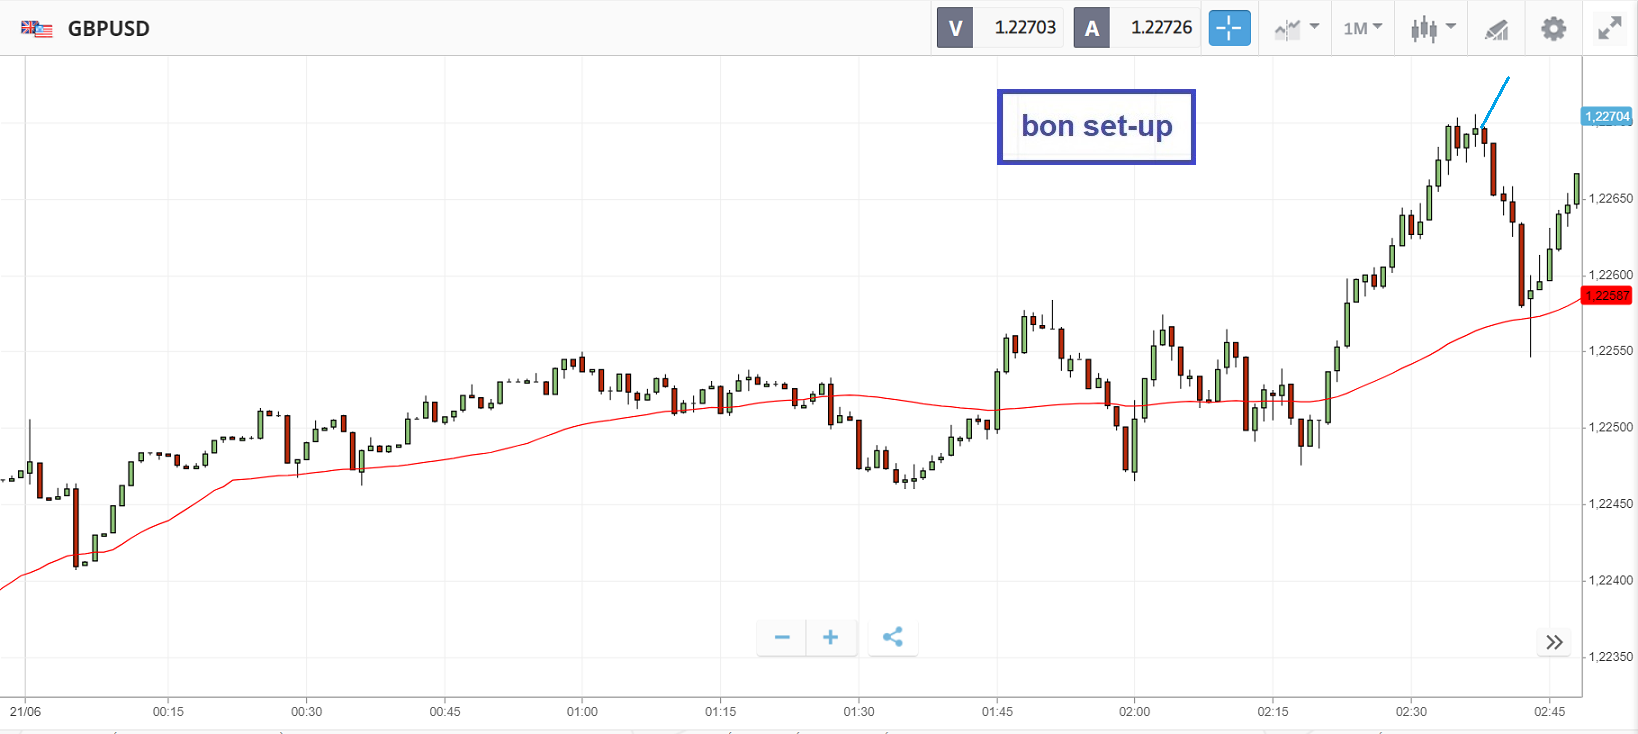
Task: Click the A buy price button
Action: 1092,28
